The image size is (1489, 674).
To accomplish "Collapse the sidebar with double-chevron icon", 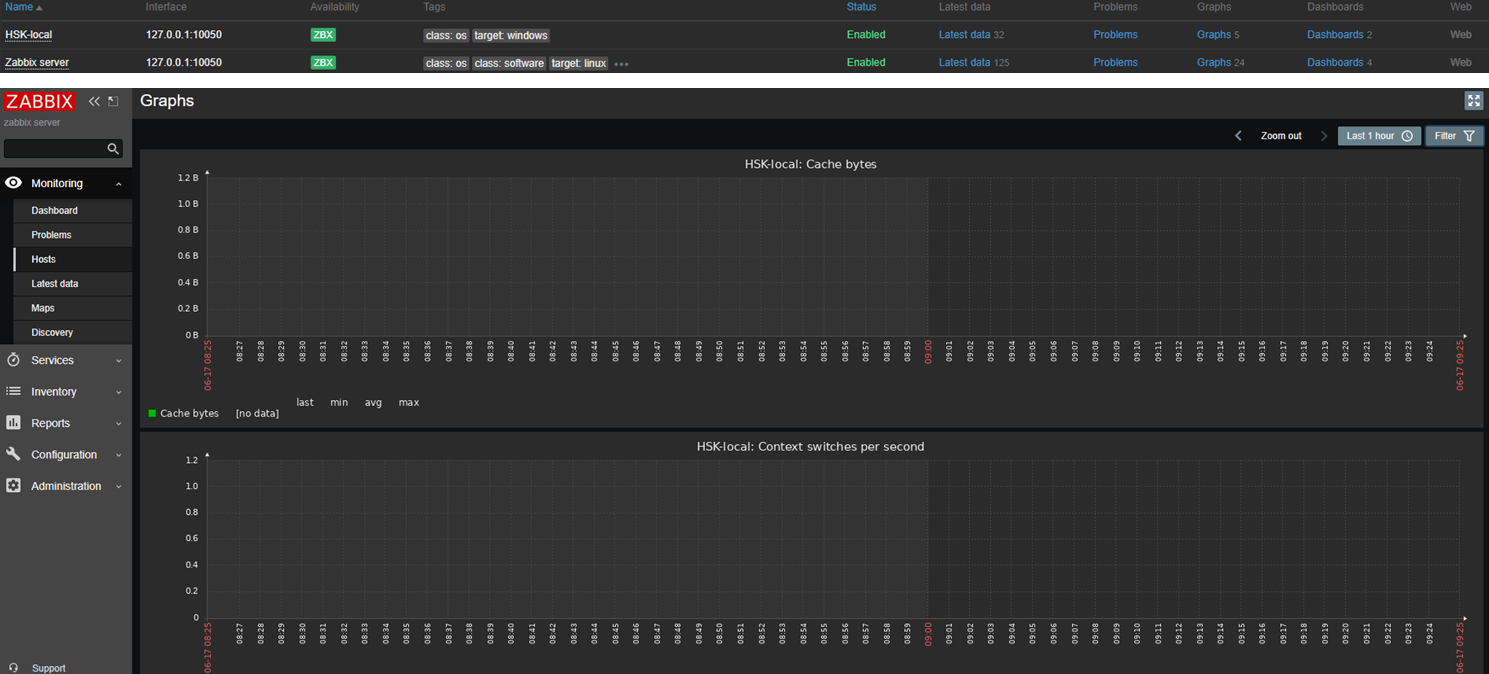I will pos(94,101).
